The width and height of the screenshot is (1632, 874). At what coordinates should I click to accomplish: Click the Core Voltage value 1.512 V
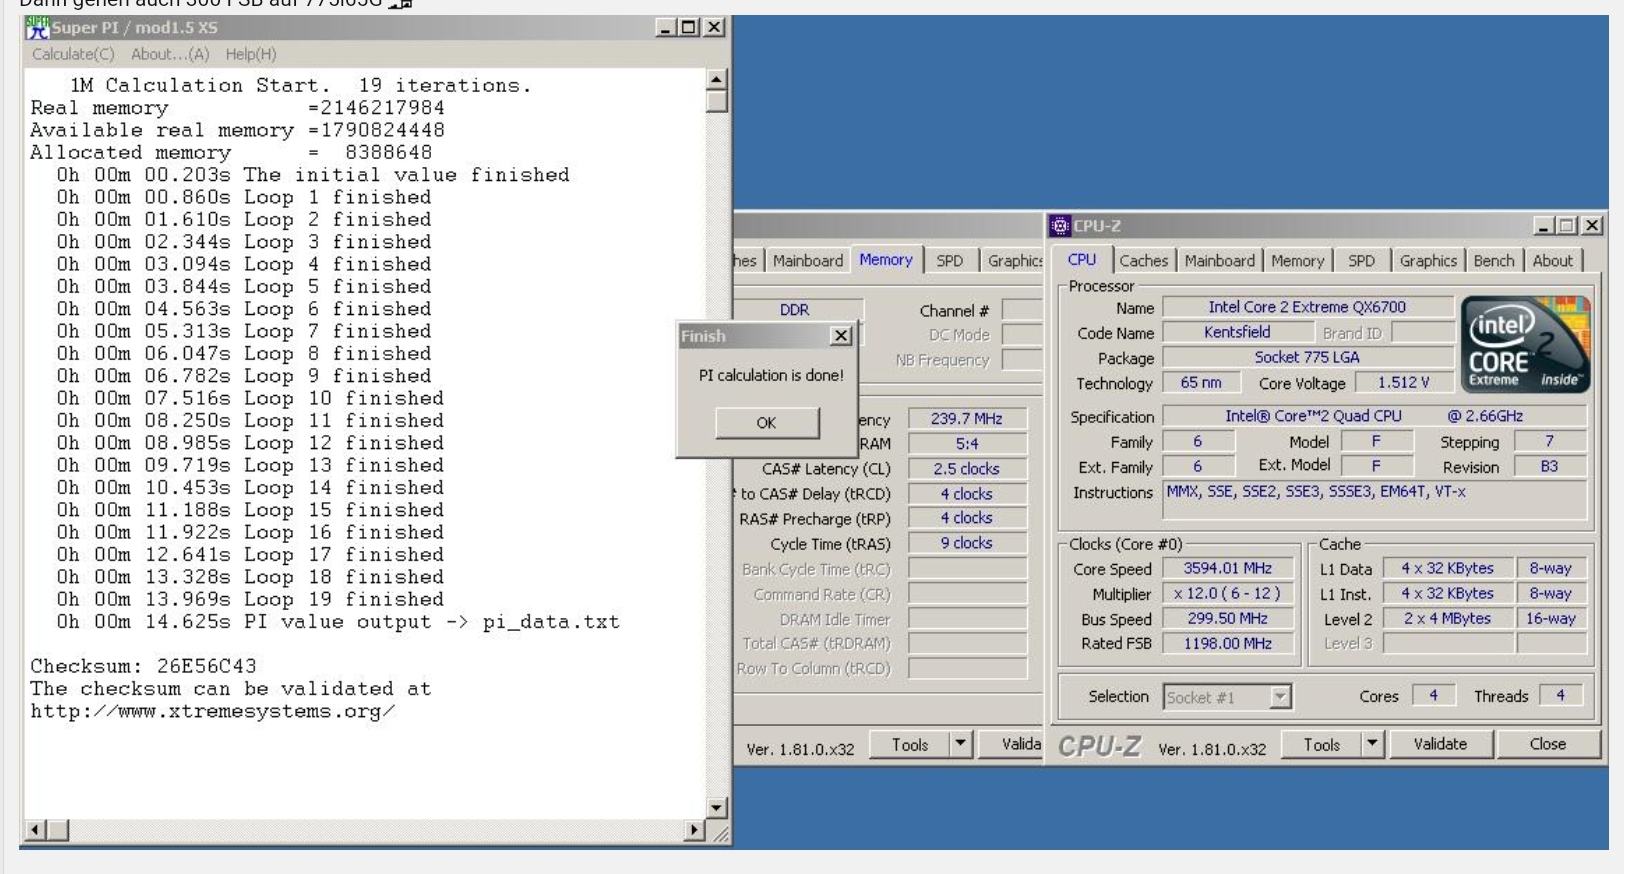click(1403, 382)
